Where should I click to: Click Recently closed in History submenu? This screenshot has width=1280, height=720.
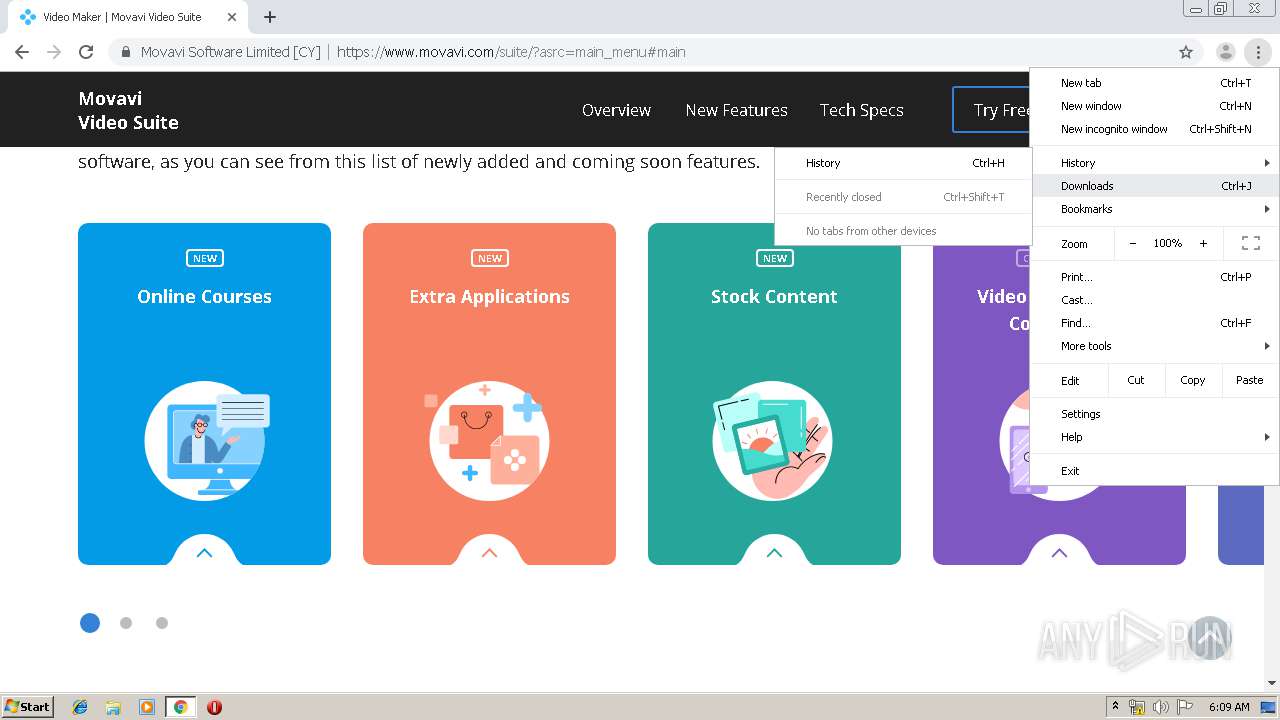tap(903, 197)
